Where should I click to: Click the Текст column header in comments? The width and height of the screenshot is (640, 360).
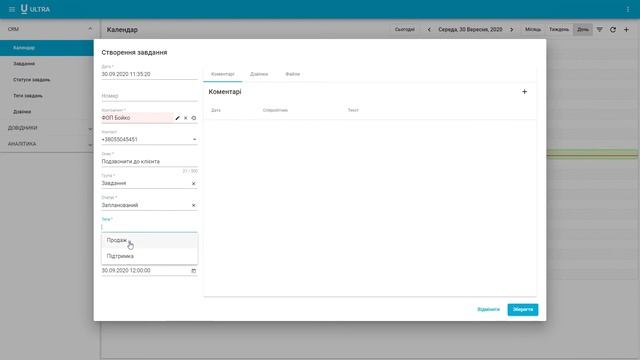[x=353, y=110]
